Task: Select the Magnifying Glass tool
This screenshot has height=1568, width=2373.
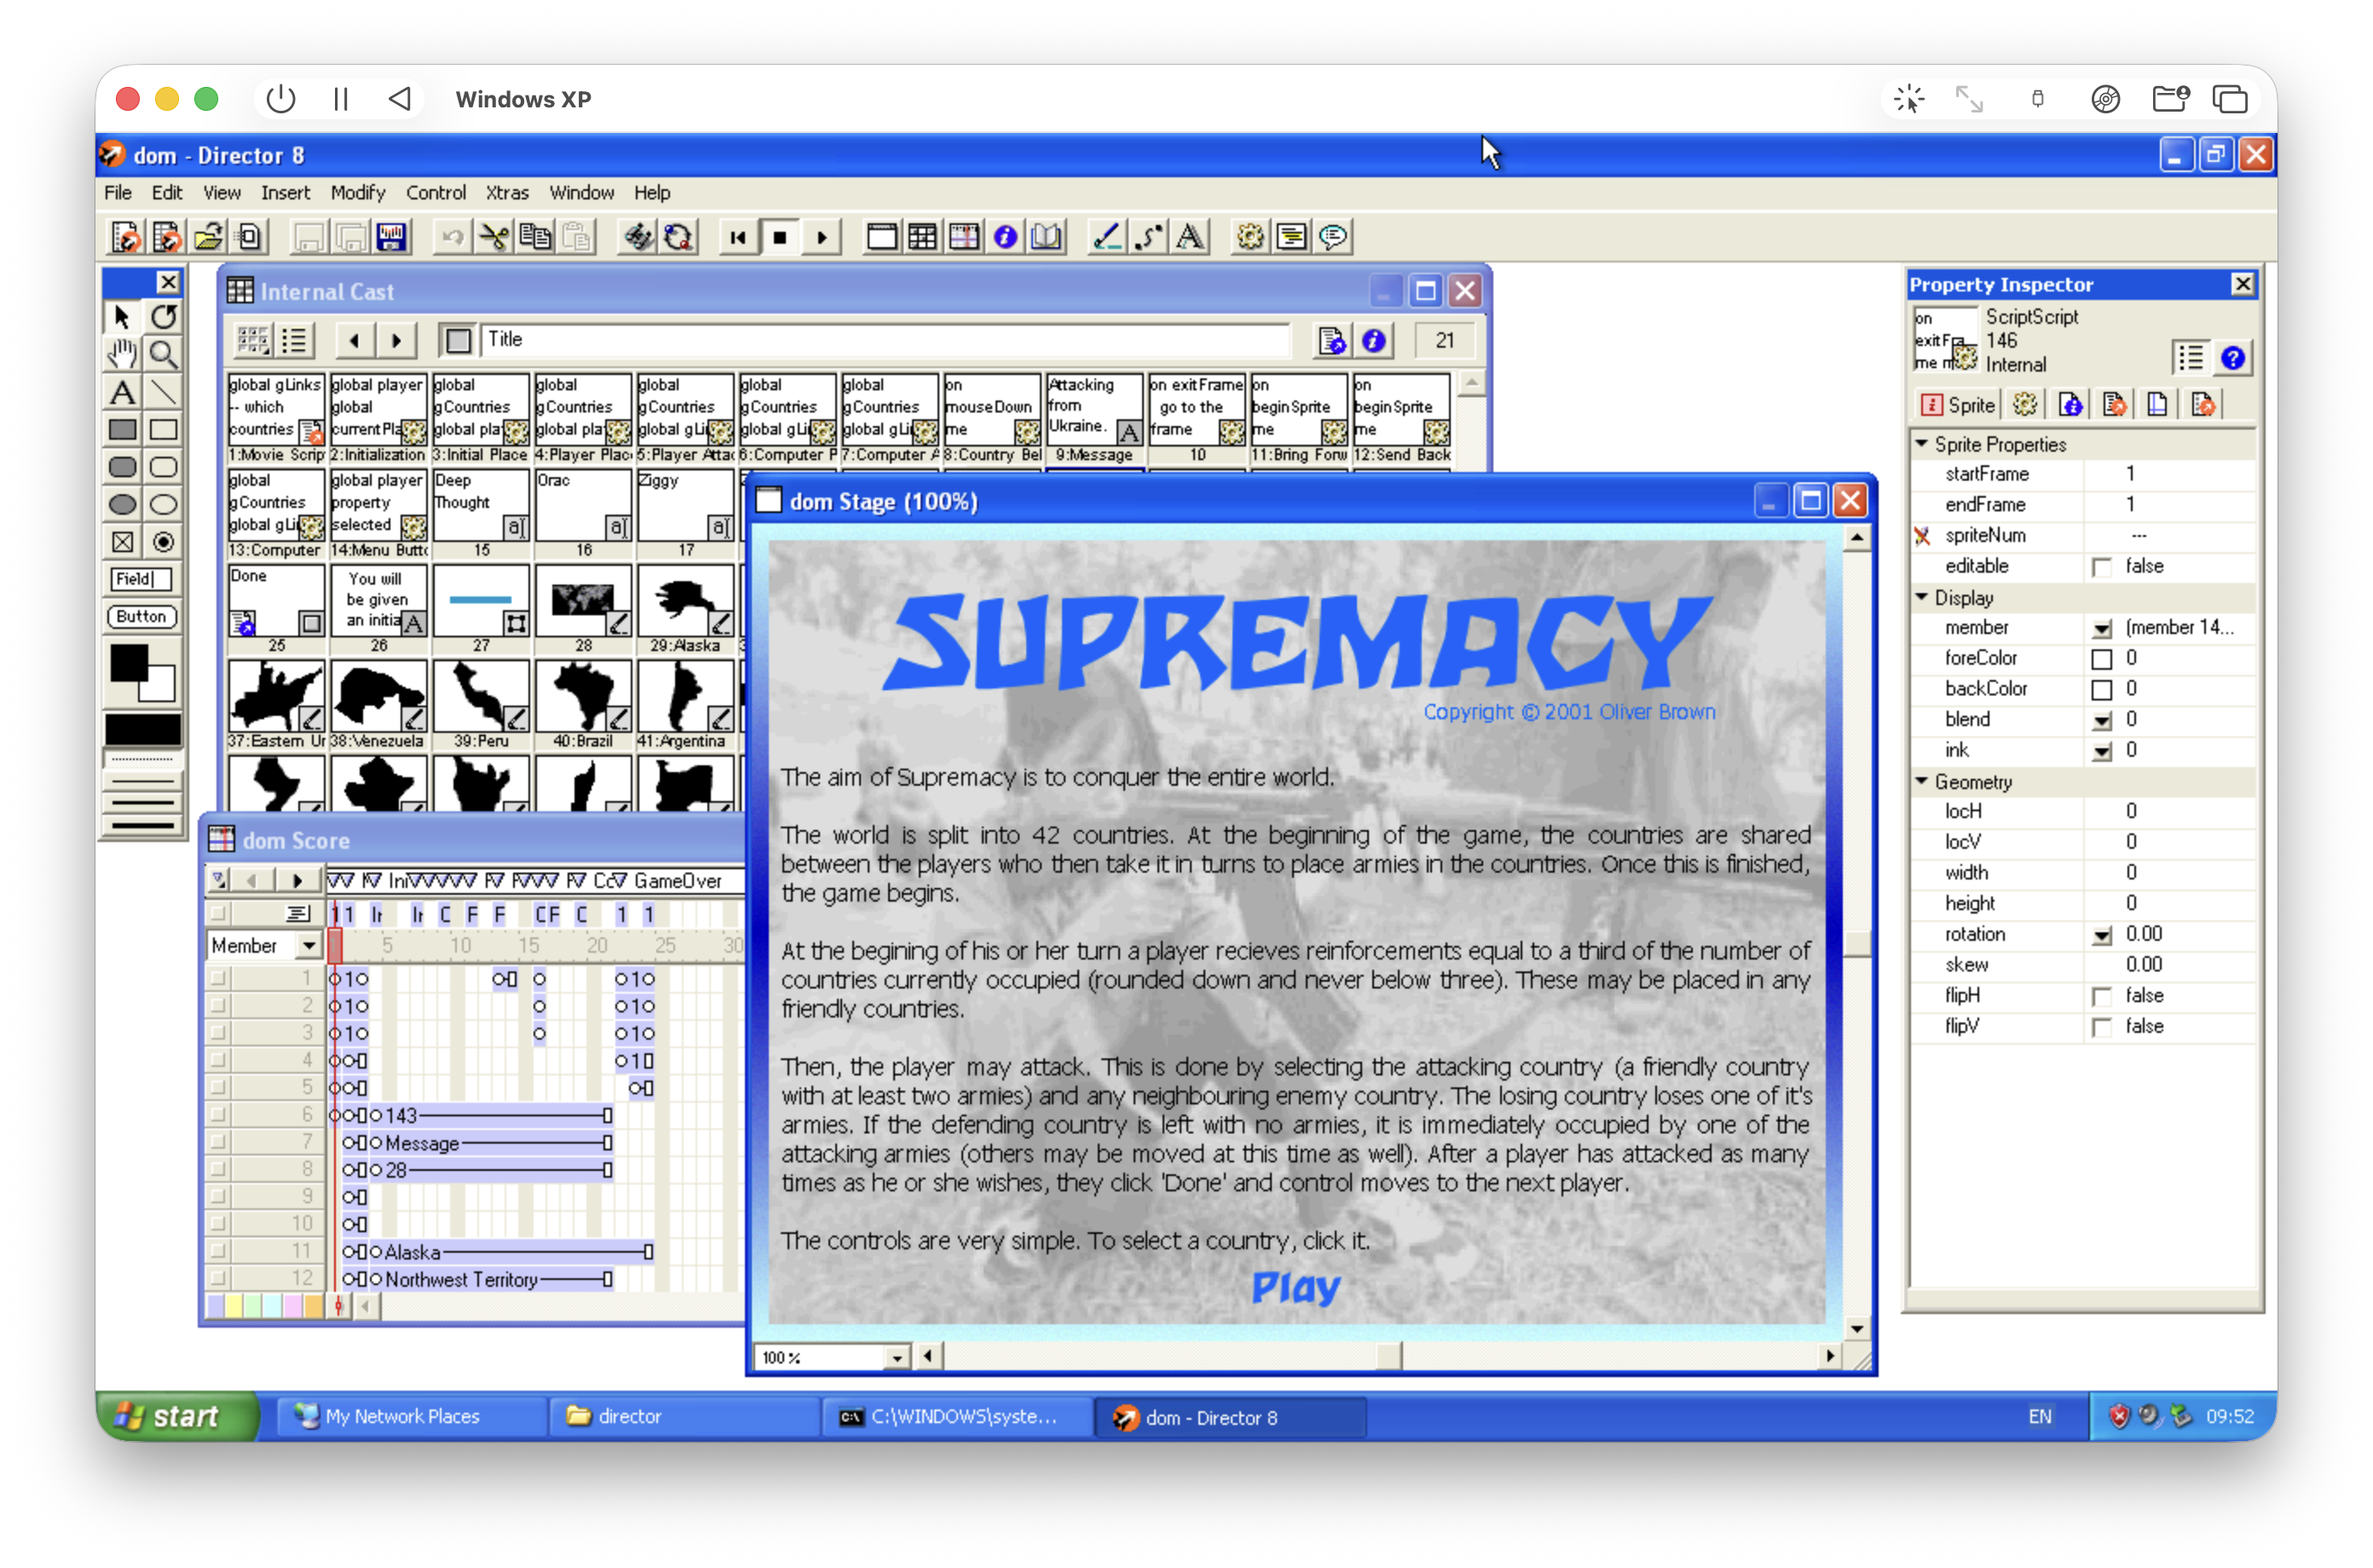Action: pyautogui.click(x=164, y=354)
